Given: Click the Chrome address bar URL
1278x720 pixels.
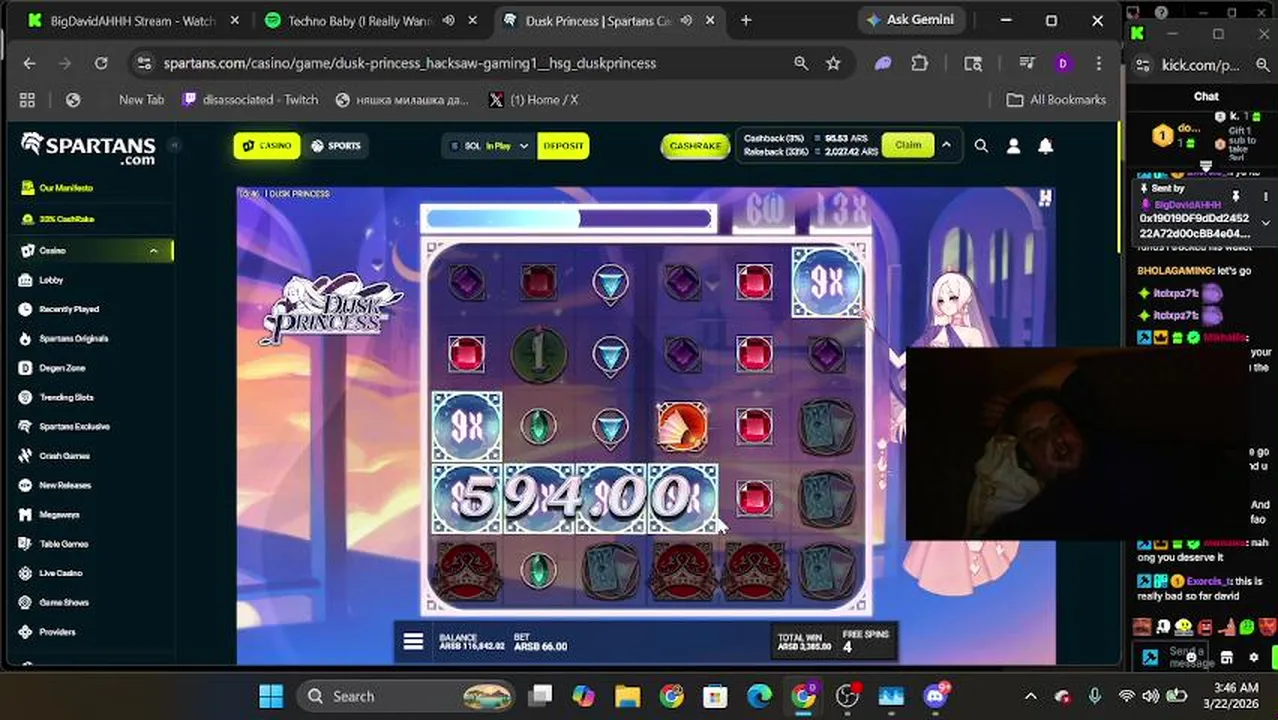Looking at the screenshot, I should (x=410, y=63).
